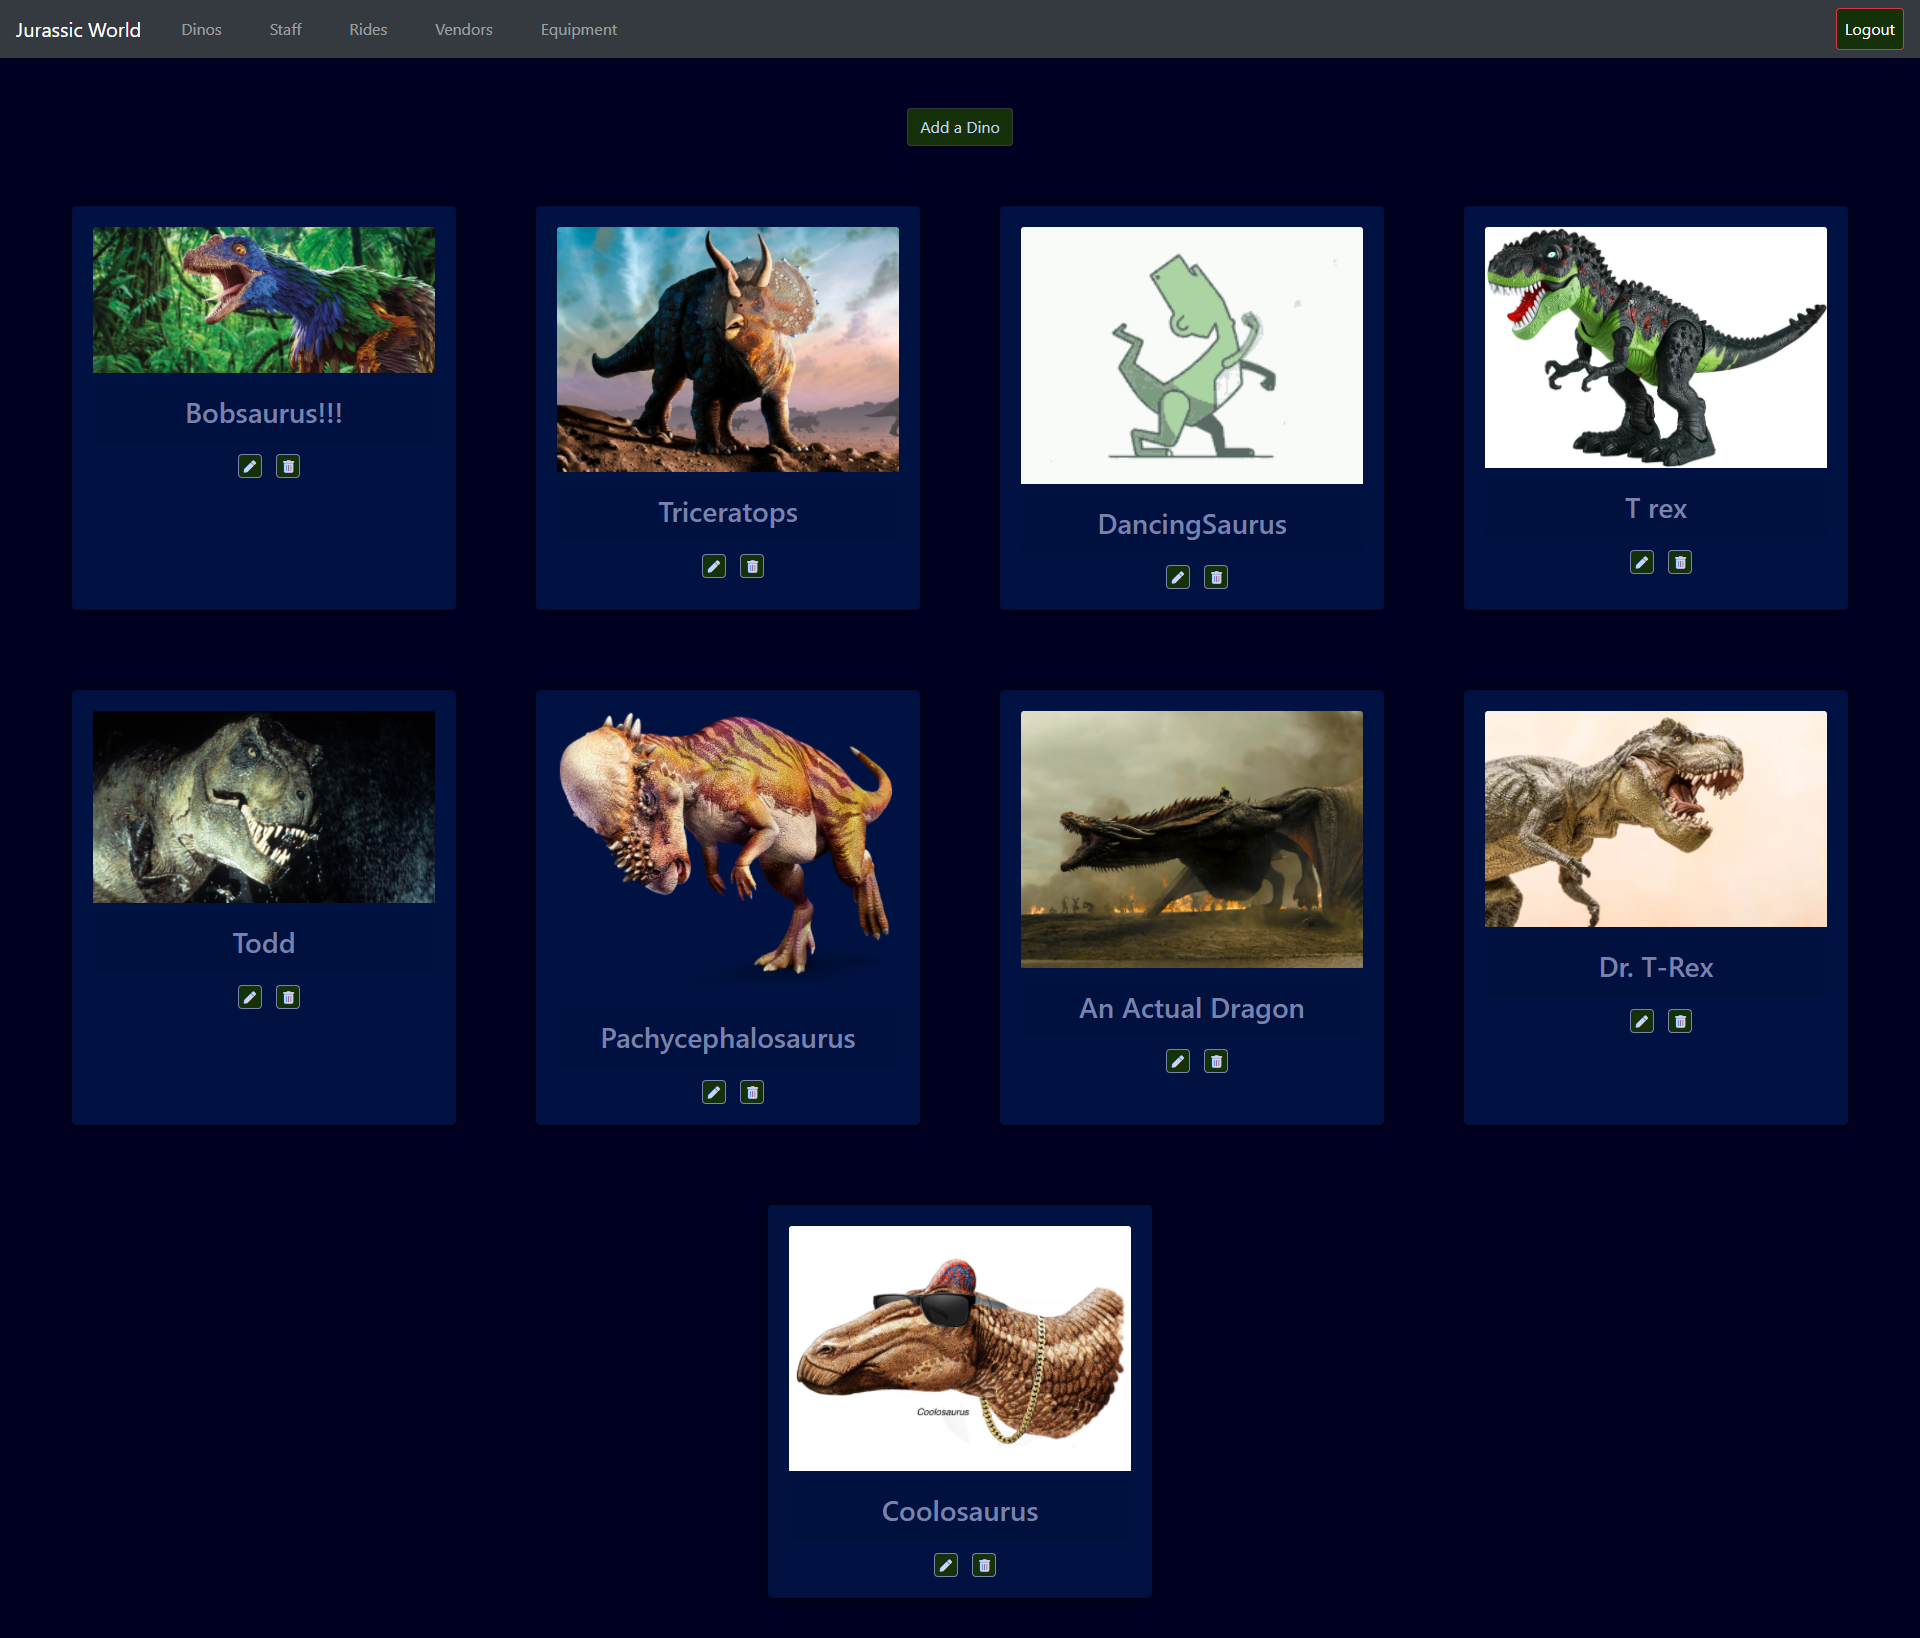Go to the Staff page
This screenshot has height=1638, width=1920.
[285, 30]
